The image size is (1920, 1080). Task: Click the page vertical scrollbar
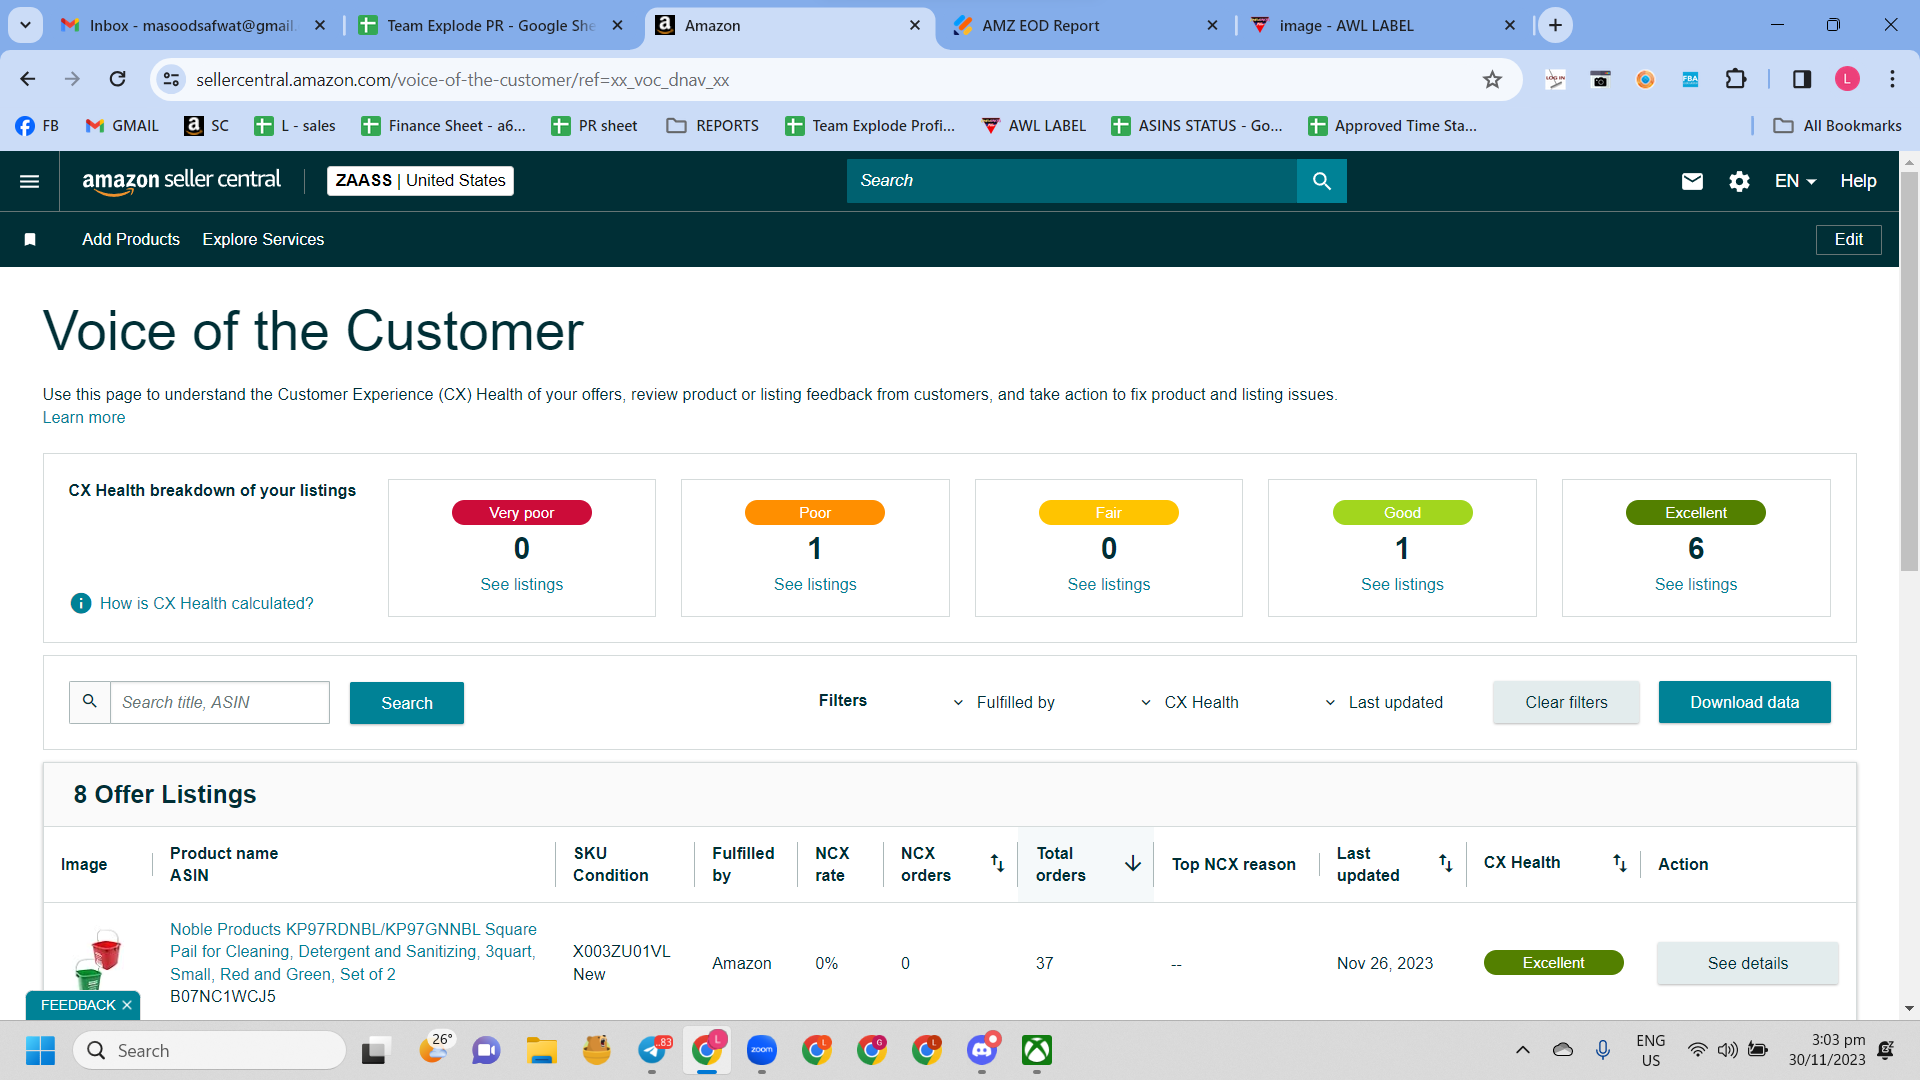(x=1909, y=370)
